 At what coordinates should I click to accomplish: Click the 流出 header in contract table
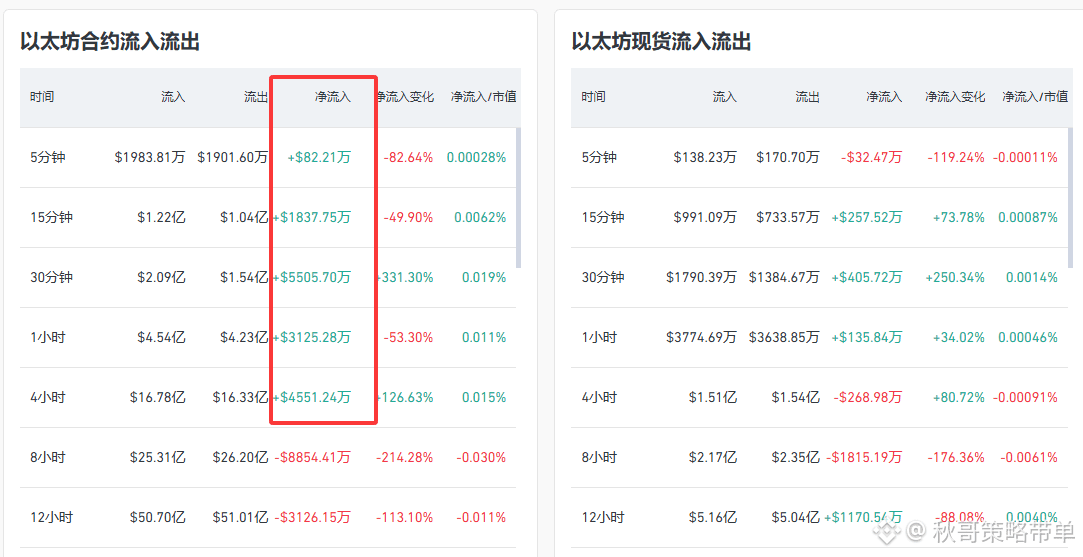(256, 97)
